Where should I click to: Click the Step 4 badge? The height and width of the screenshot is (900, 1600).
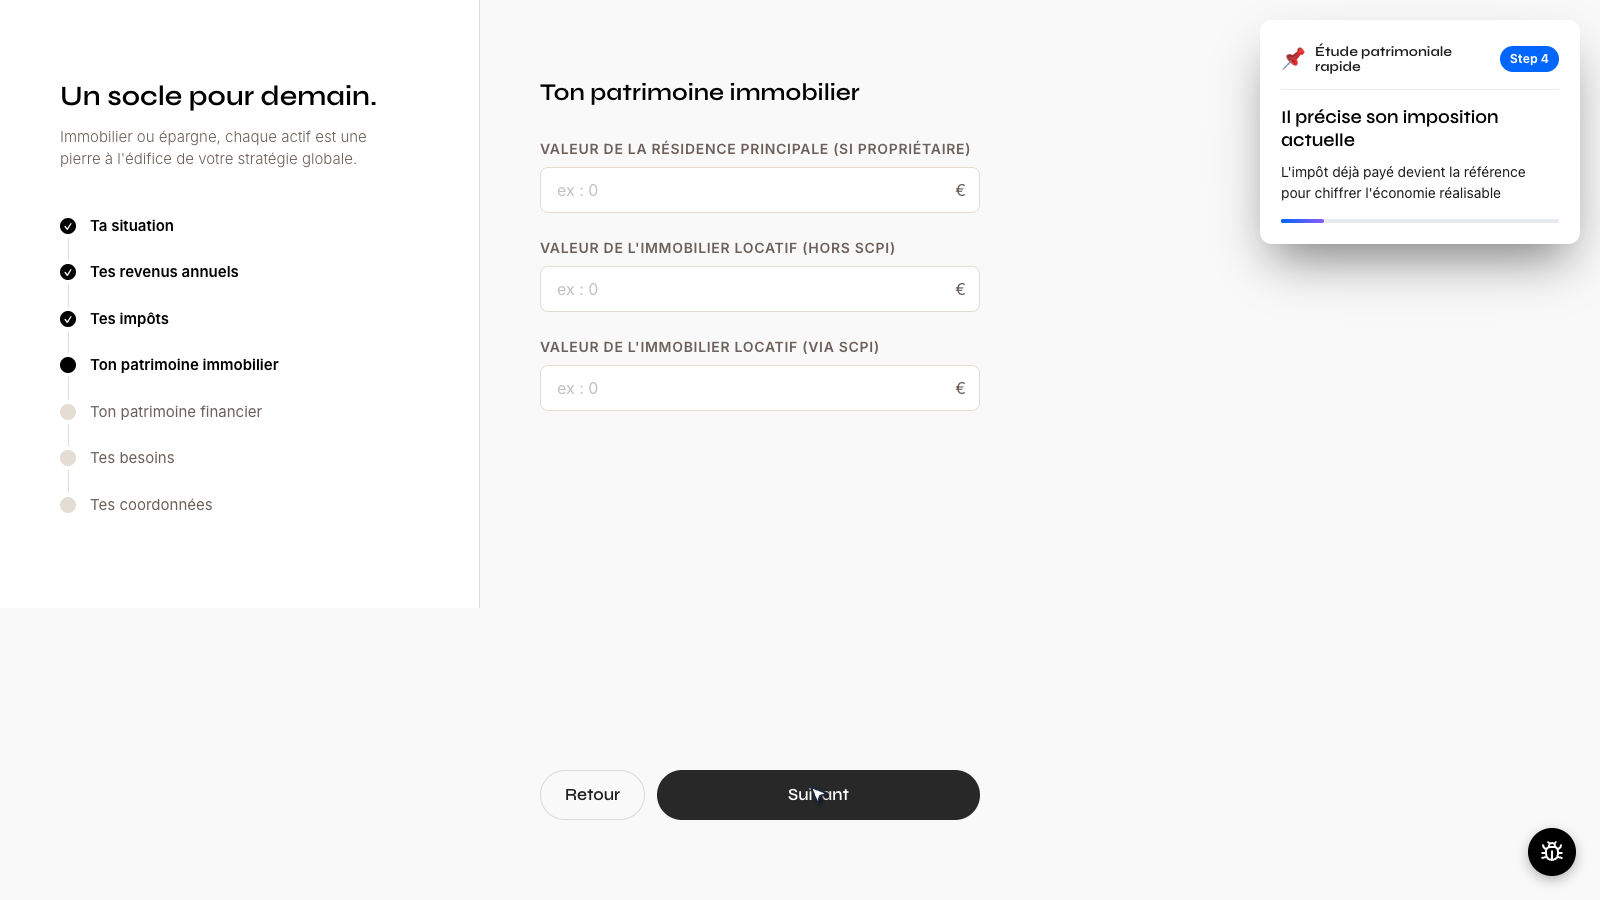1529,59
